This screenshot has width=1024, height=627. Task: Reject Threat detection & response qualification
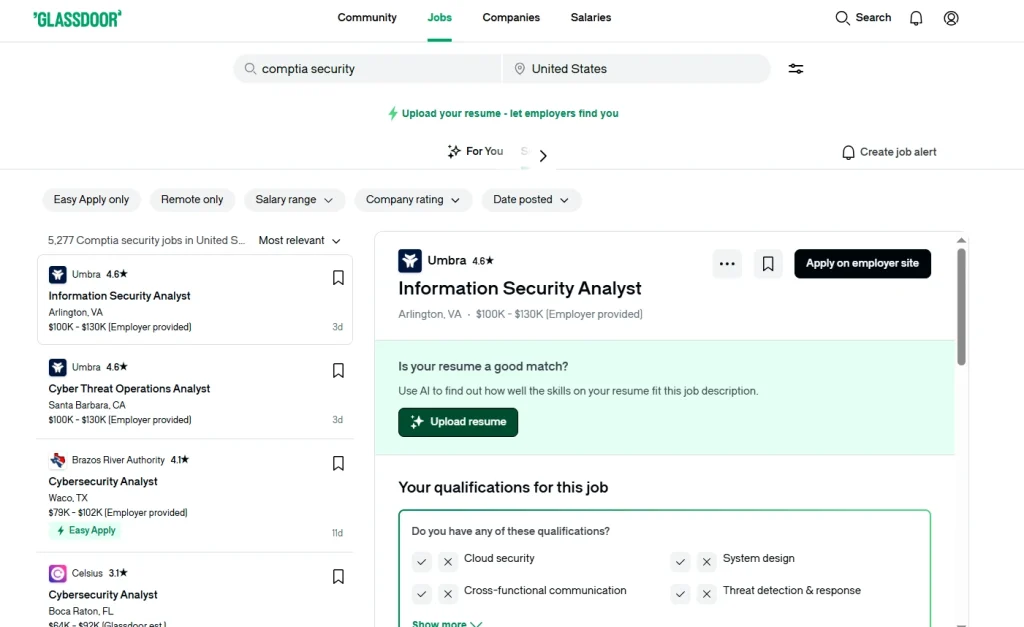pos(706,593)
